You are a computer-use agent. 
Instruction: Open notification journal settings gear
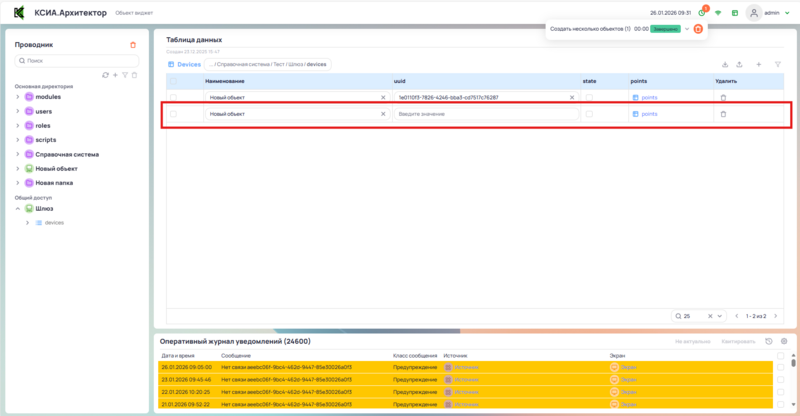(x=784, y=341)
